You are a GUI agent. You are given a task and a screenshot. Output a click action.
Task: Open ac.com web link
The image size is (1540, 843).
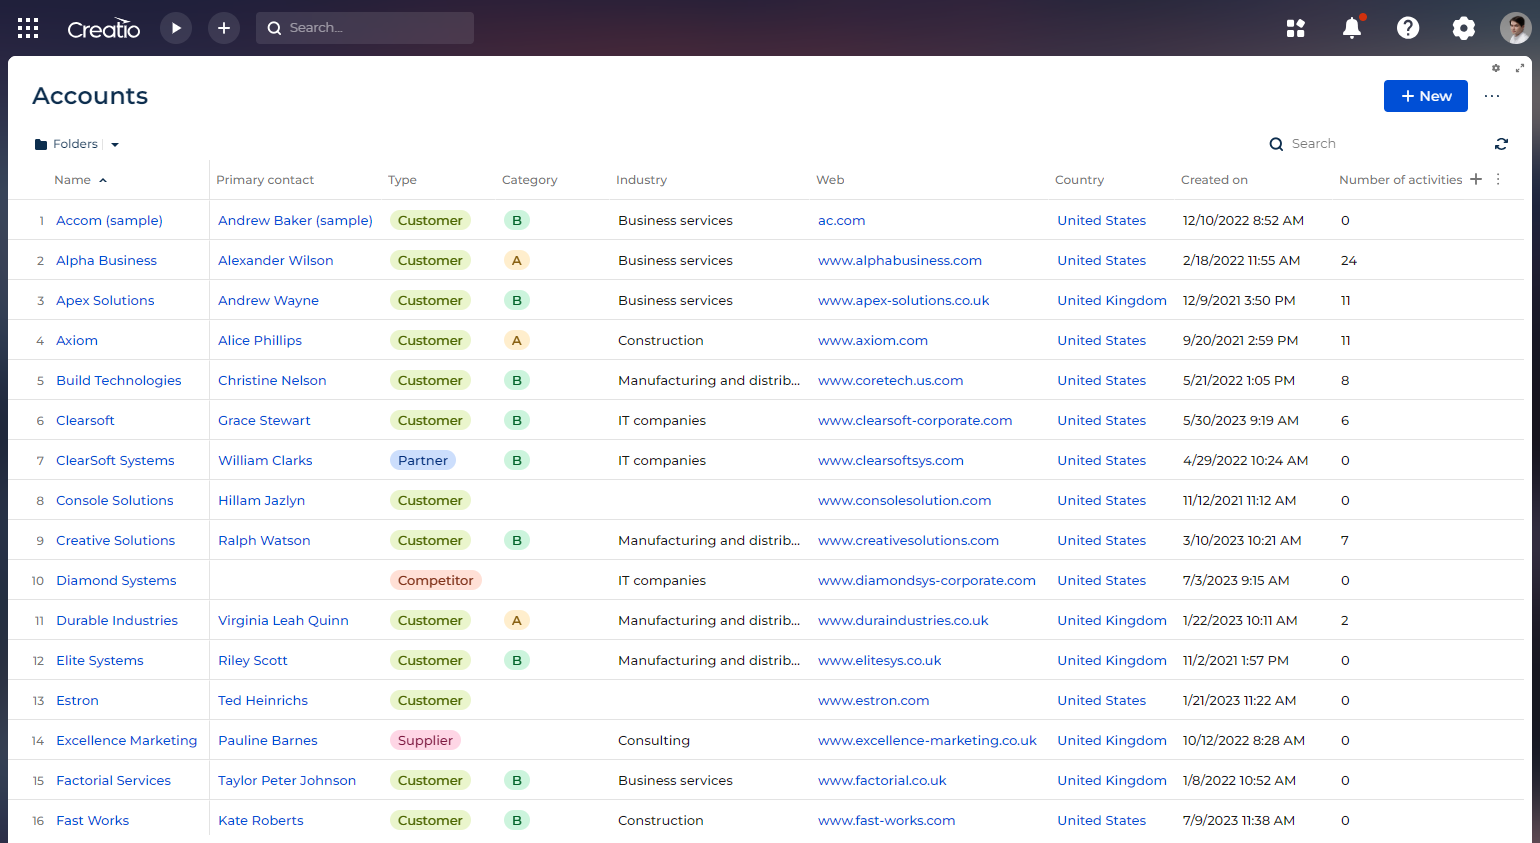click(x=842, y=220)
